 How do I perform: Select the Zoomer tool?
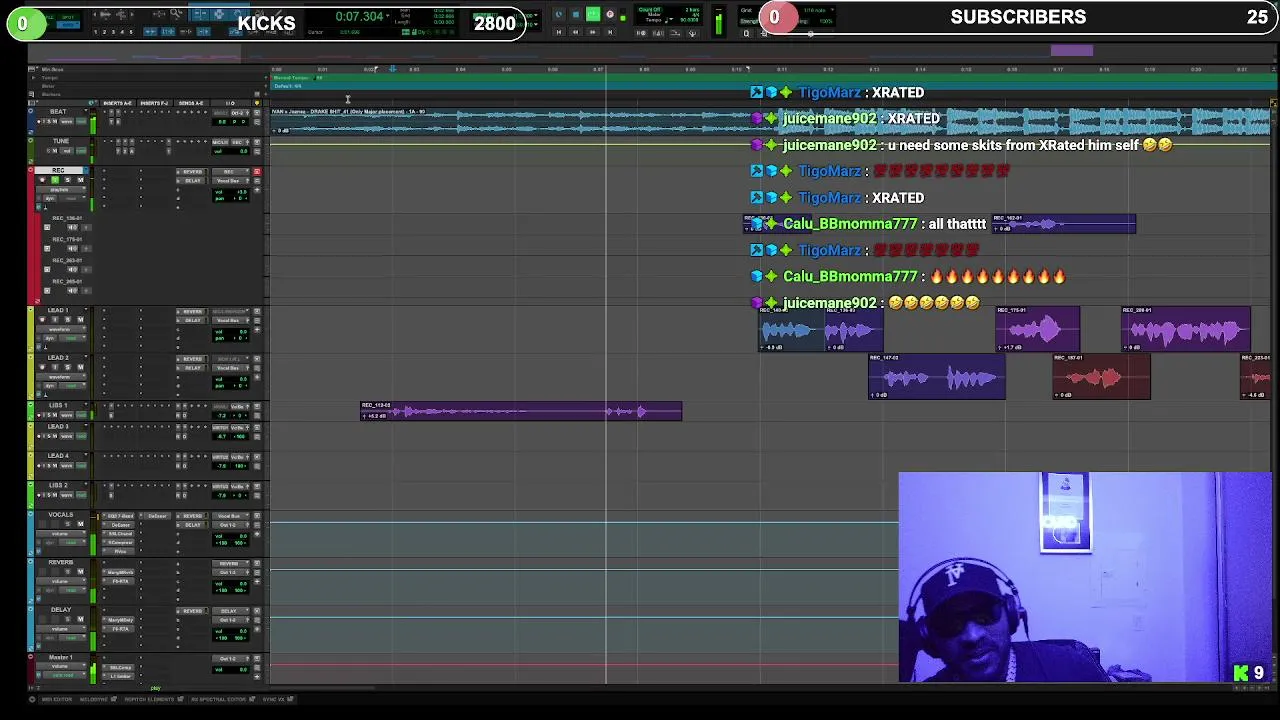point(176,14)
